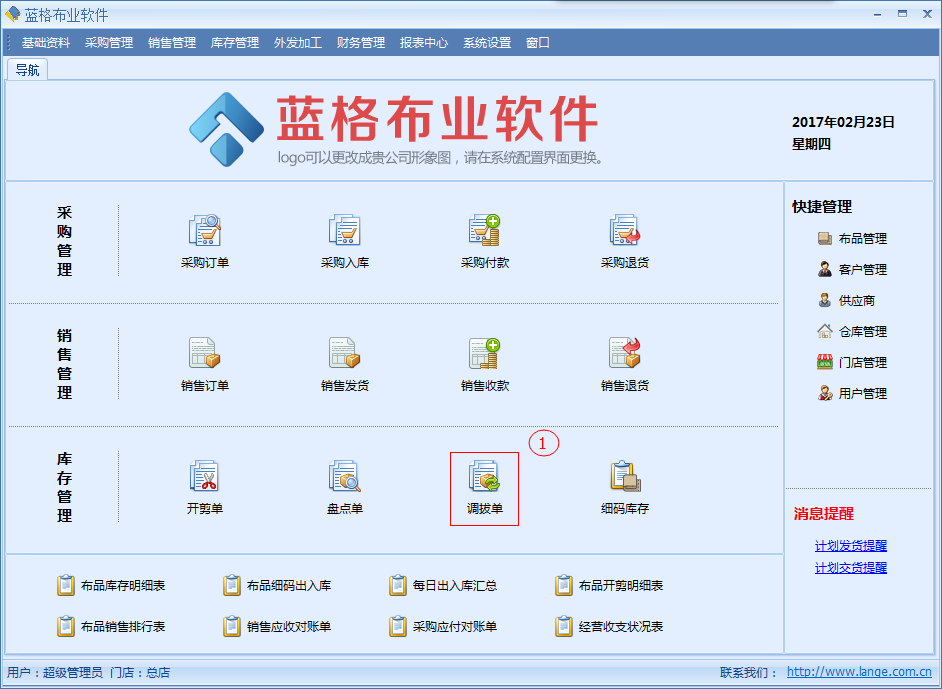This screenshot has width=942, height=689.
Task: Open the 销售管理 menu in menu bar
Action: pyautogui.click(x=172, y=43)
